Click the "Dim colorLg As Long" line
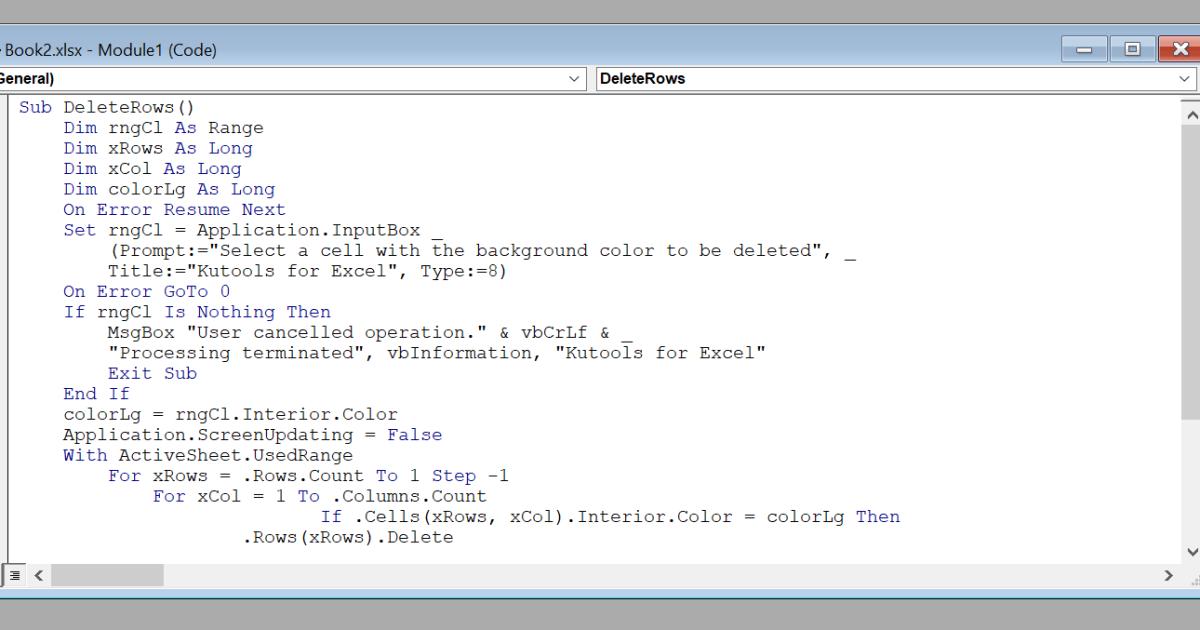The width and height of the screenshot is (1200, 630). coord(169,189)
